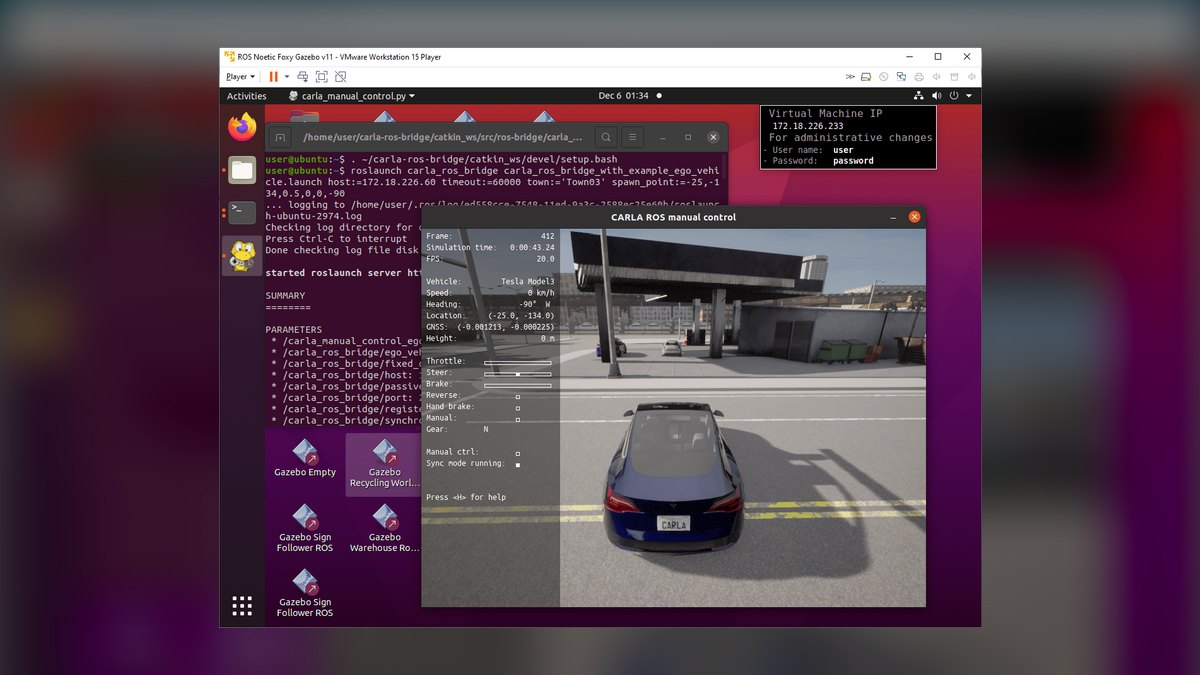Open search in the terminal window
This screenshot has width=1200, height=675.
pos(606,137)
